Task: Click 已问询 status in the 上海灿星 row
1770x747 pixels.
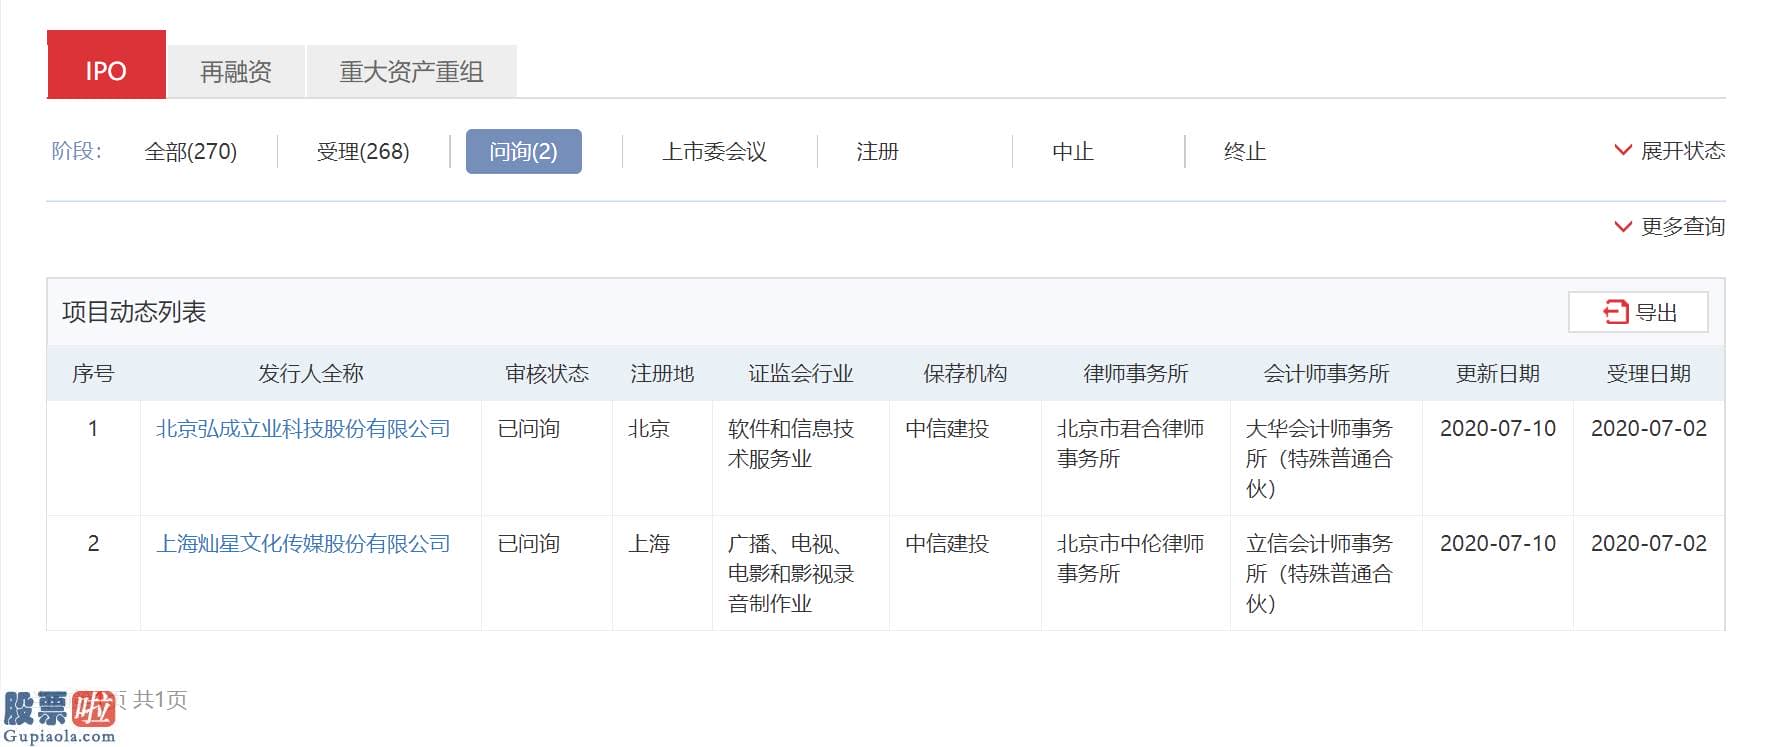Action: point(529,544)
